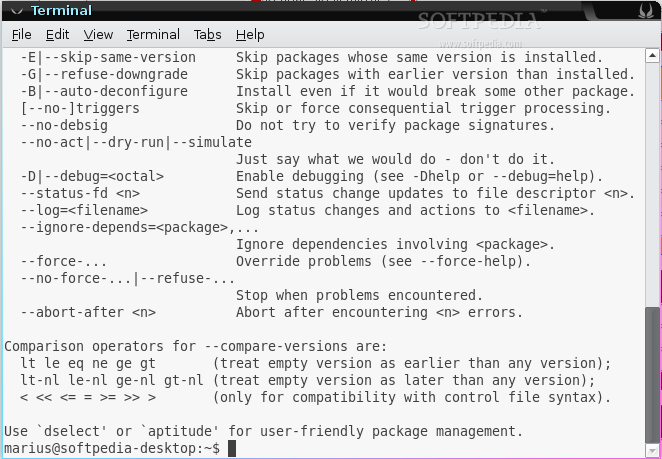
Task: Open the Edit menu
Action: (x=57, y=35)
